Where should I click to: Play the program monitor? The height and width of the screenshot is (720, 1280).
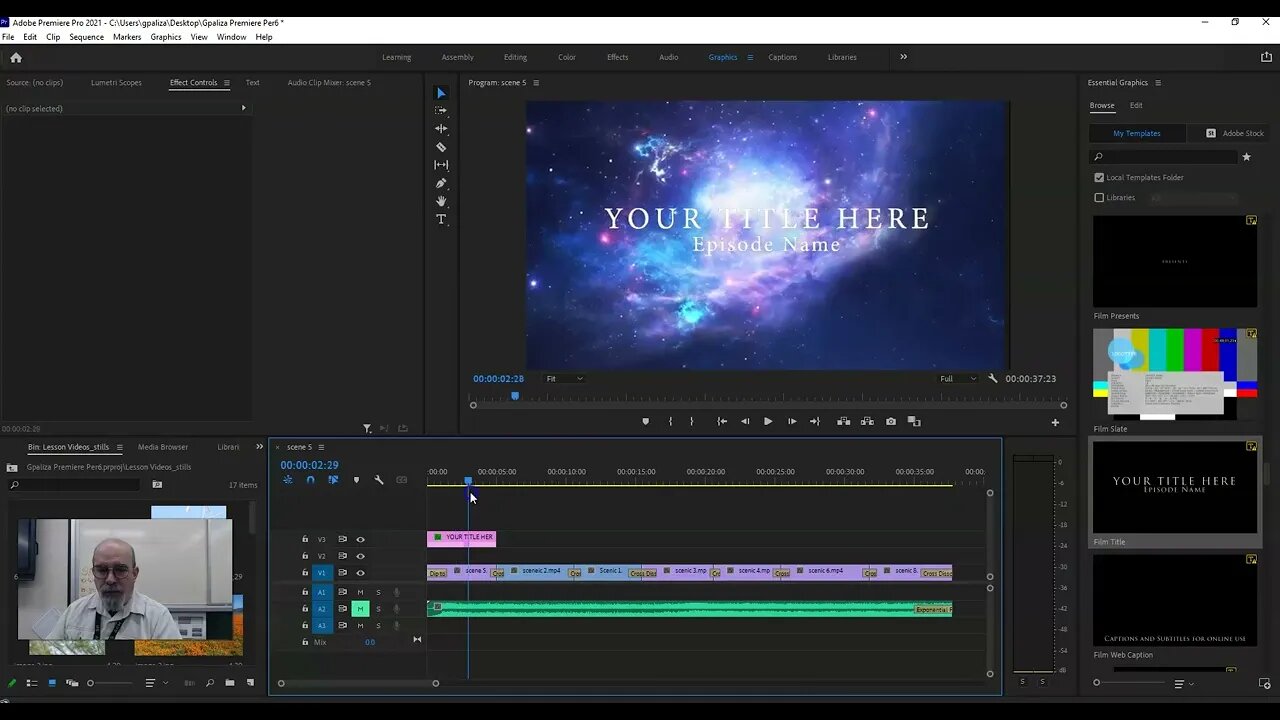(768, 421)
